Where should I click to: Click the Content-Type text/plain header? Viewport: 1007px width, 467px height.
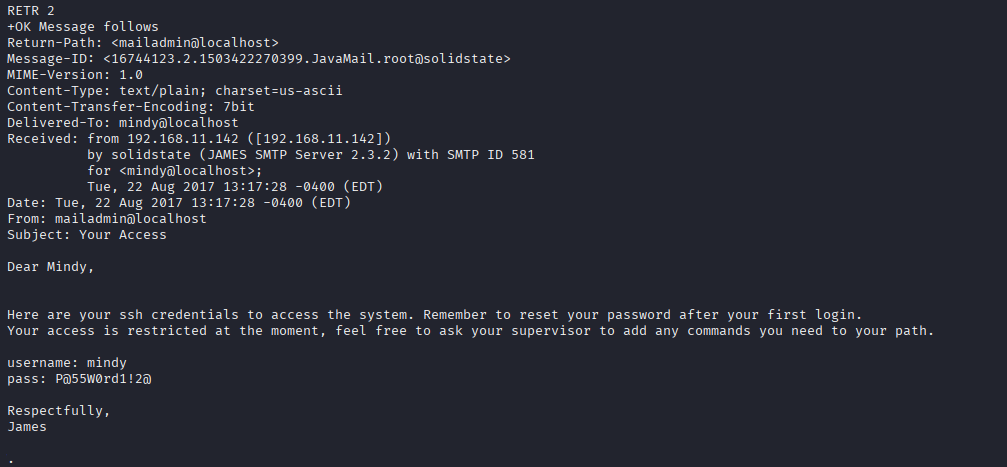(x=175, y=91)
